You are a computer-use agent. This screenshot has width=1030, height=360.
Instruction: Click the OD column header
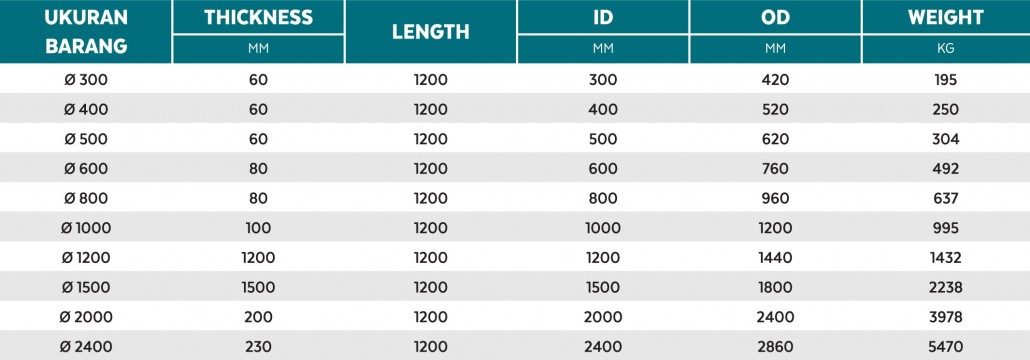pos(775,17)
